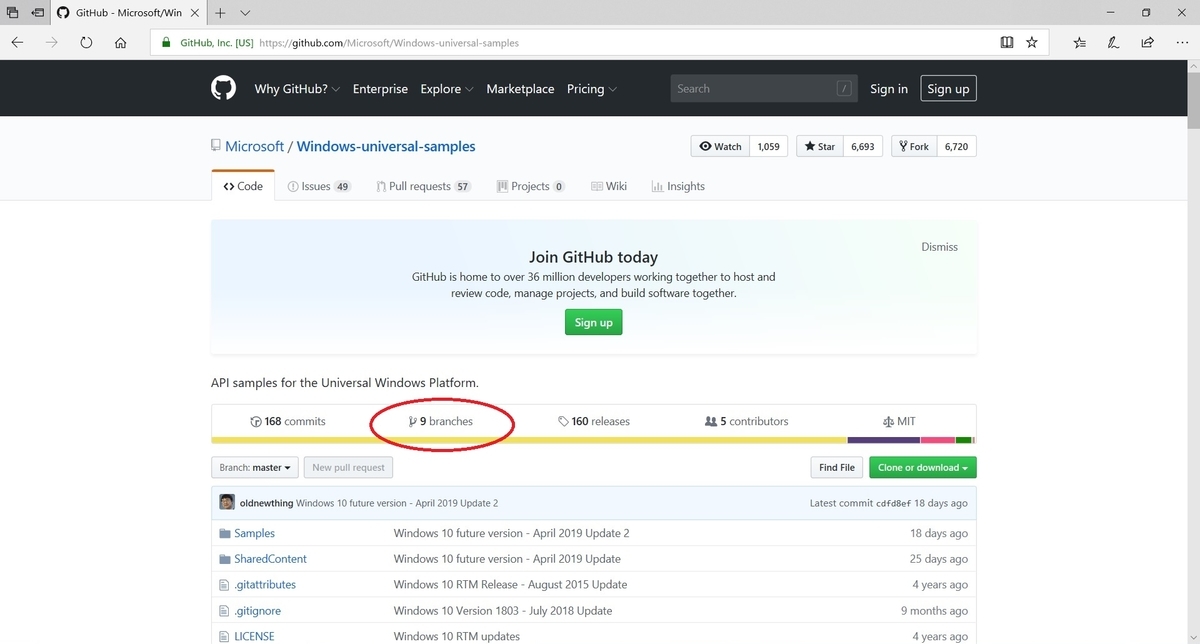Expand the Explore menu
Screen dimensions: 1200x644
point(447,89)
